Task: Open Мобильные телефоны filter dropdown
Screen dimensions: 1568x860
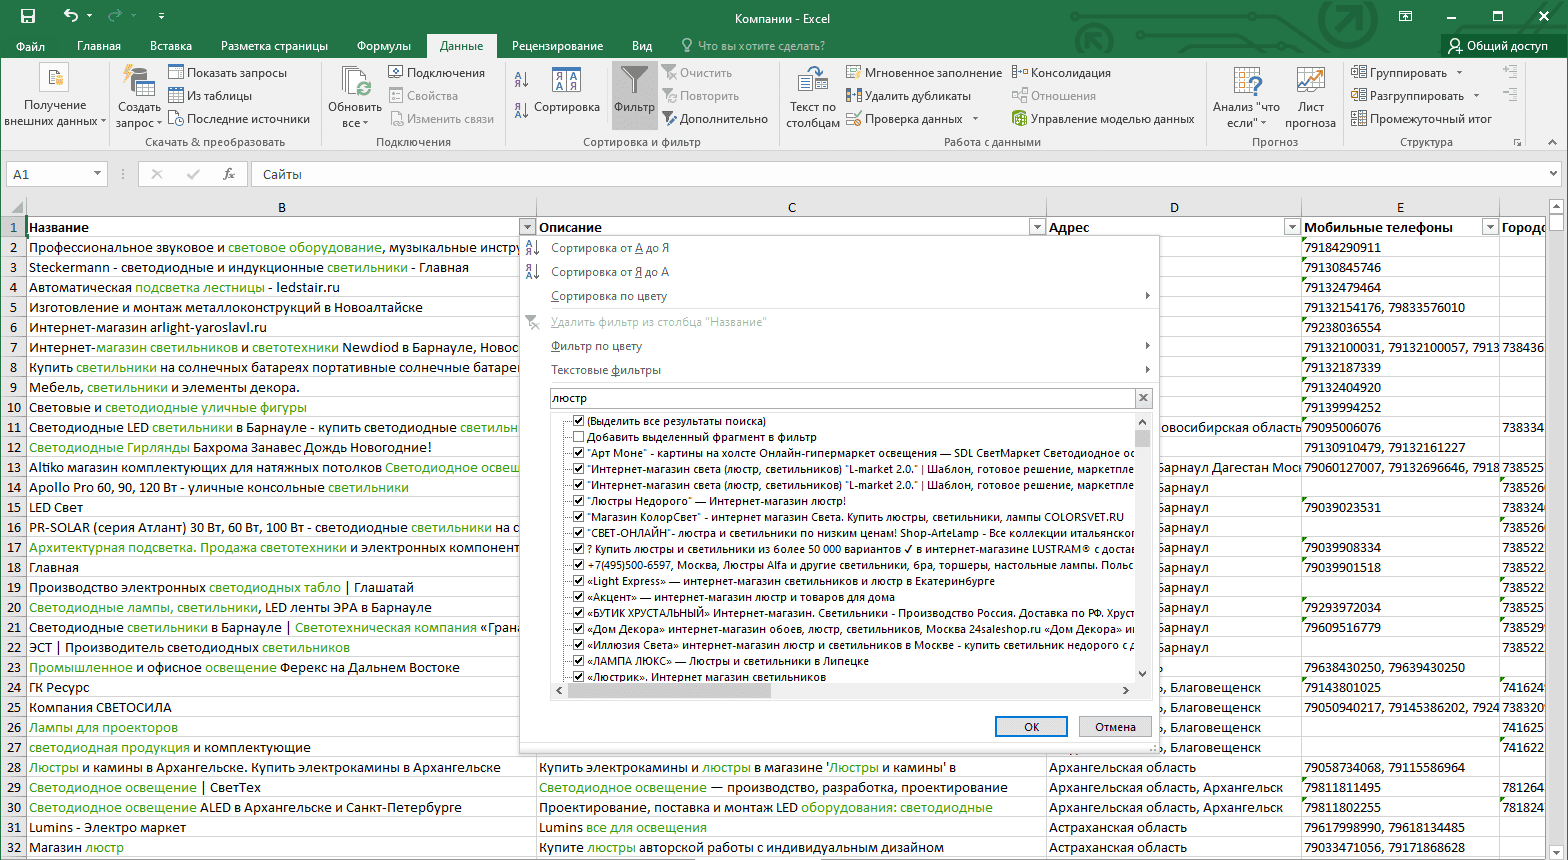Action: tap(1490, 227)
